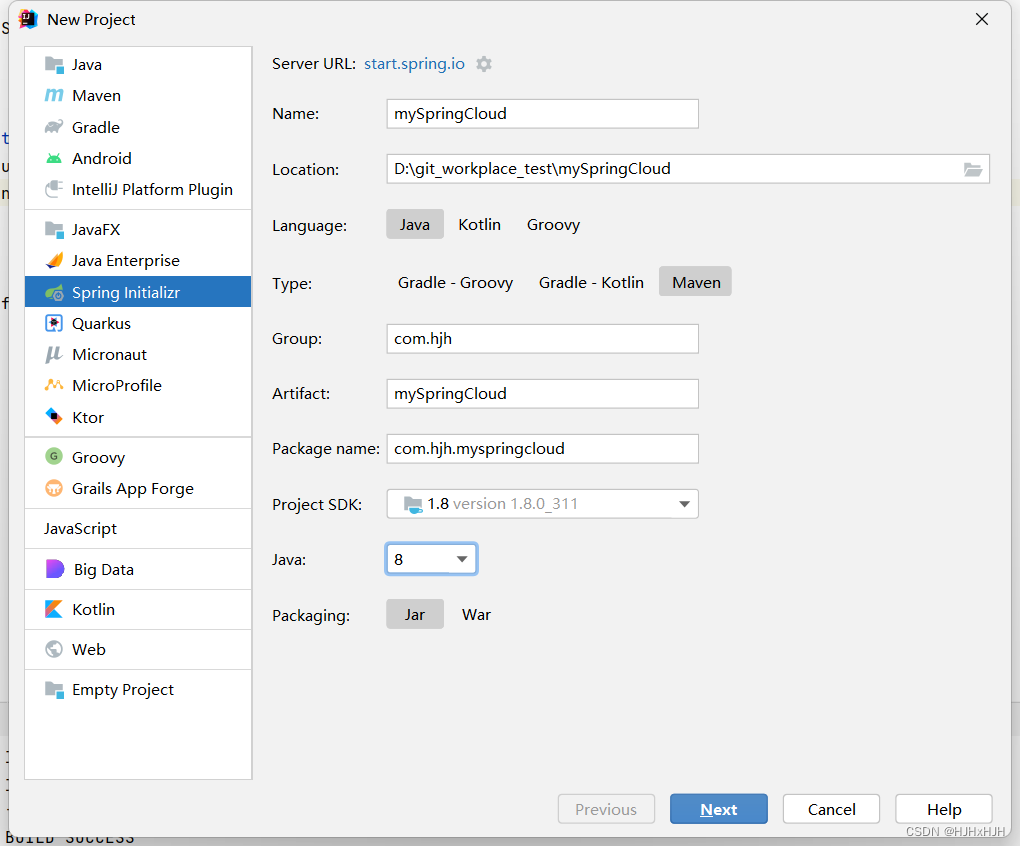Select Gradle in the project list
Image resolution: width=1020 pixels, height=846 pixels.
[x=138, y=127]
